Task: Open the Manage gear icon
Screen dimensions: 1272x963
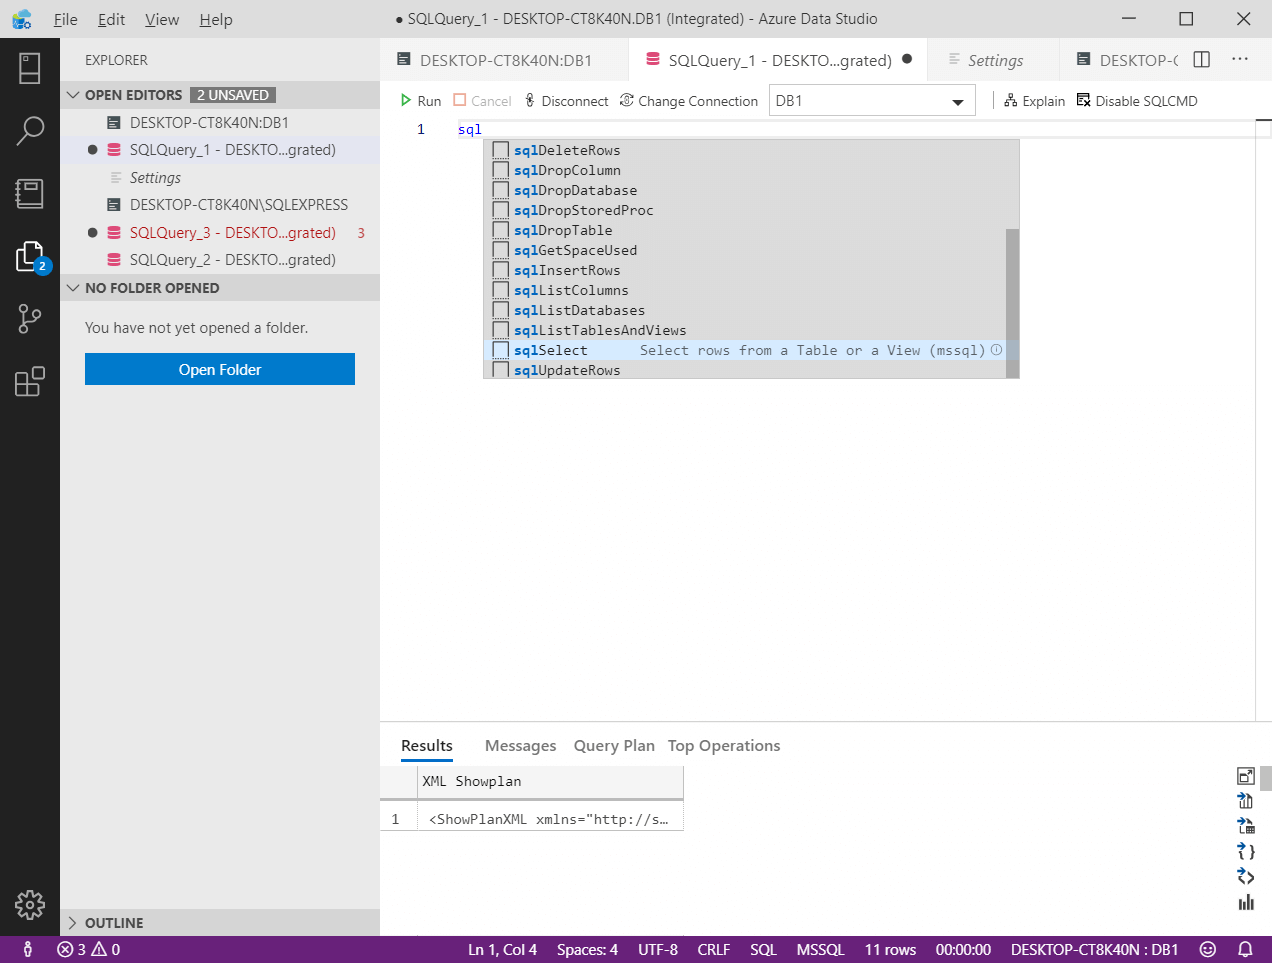Action: (30, 905)
